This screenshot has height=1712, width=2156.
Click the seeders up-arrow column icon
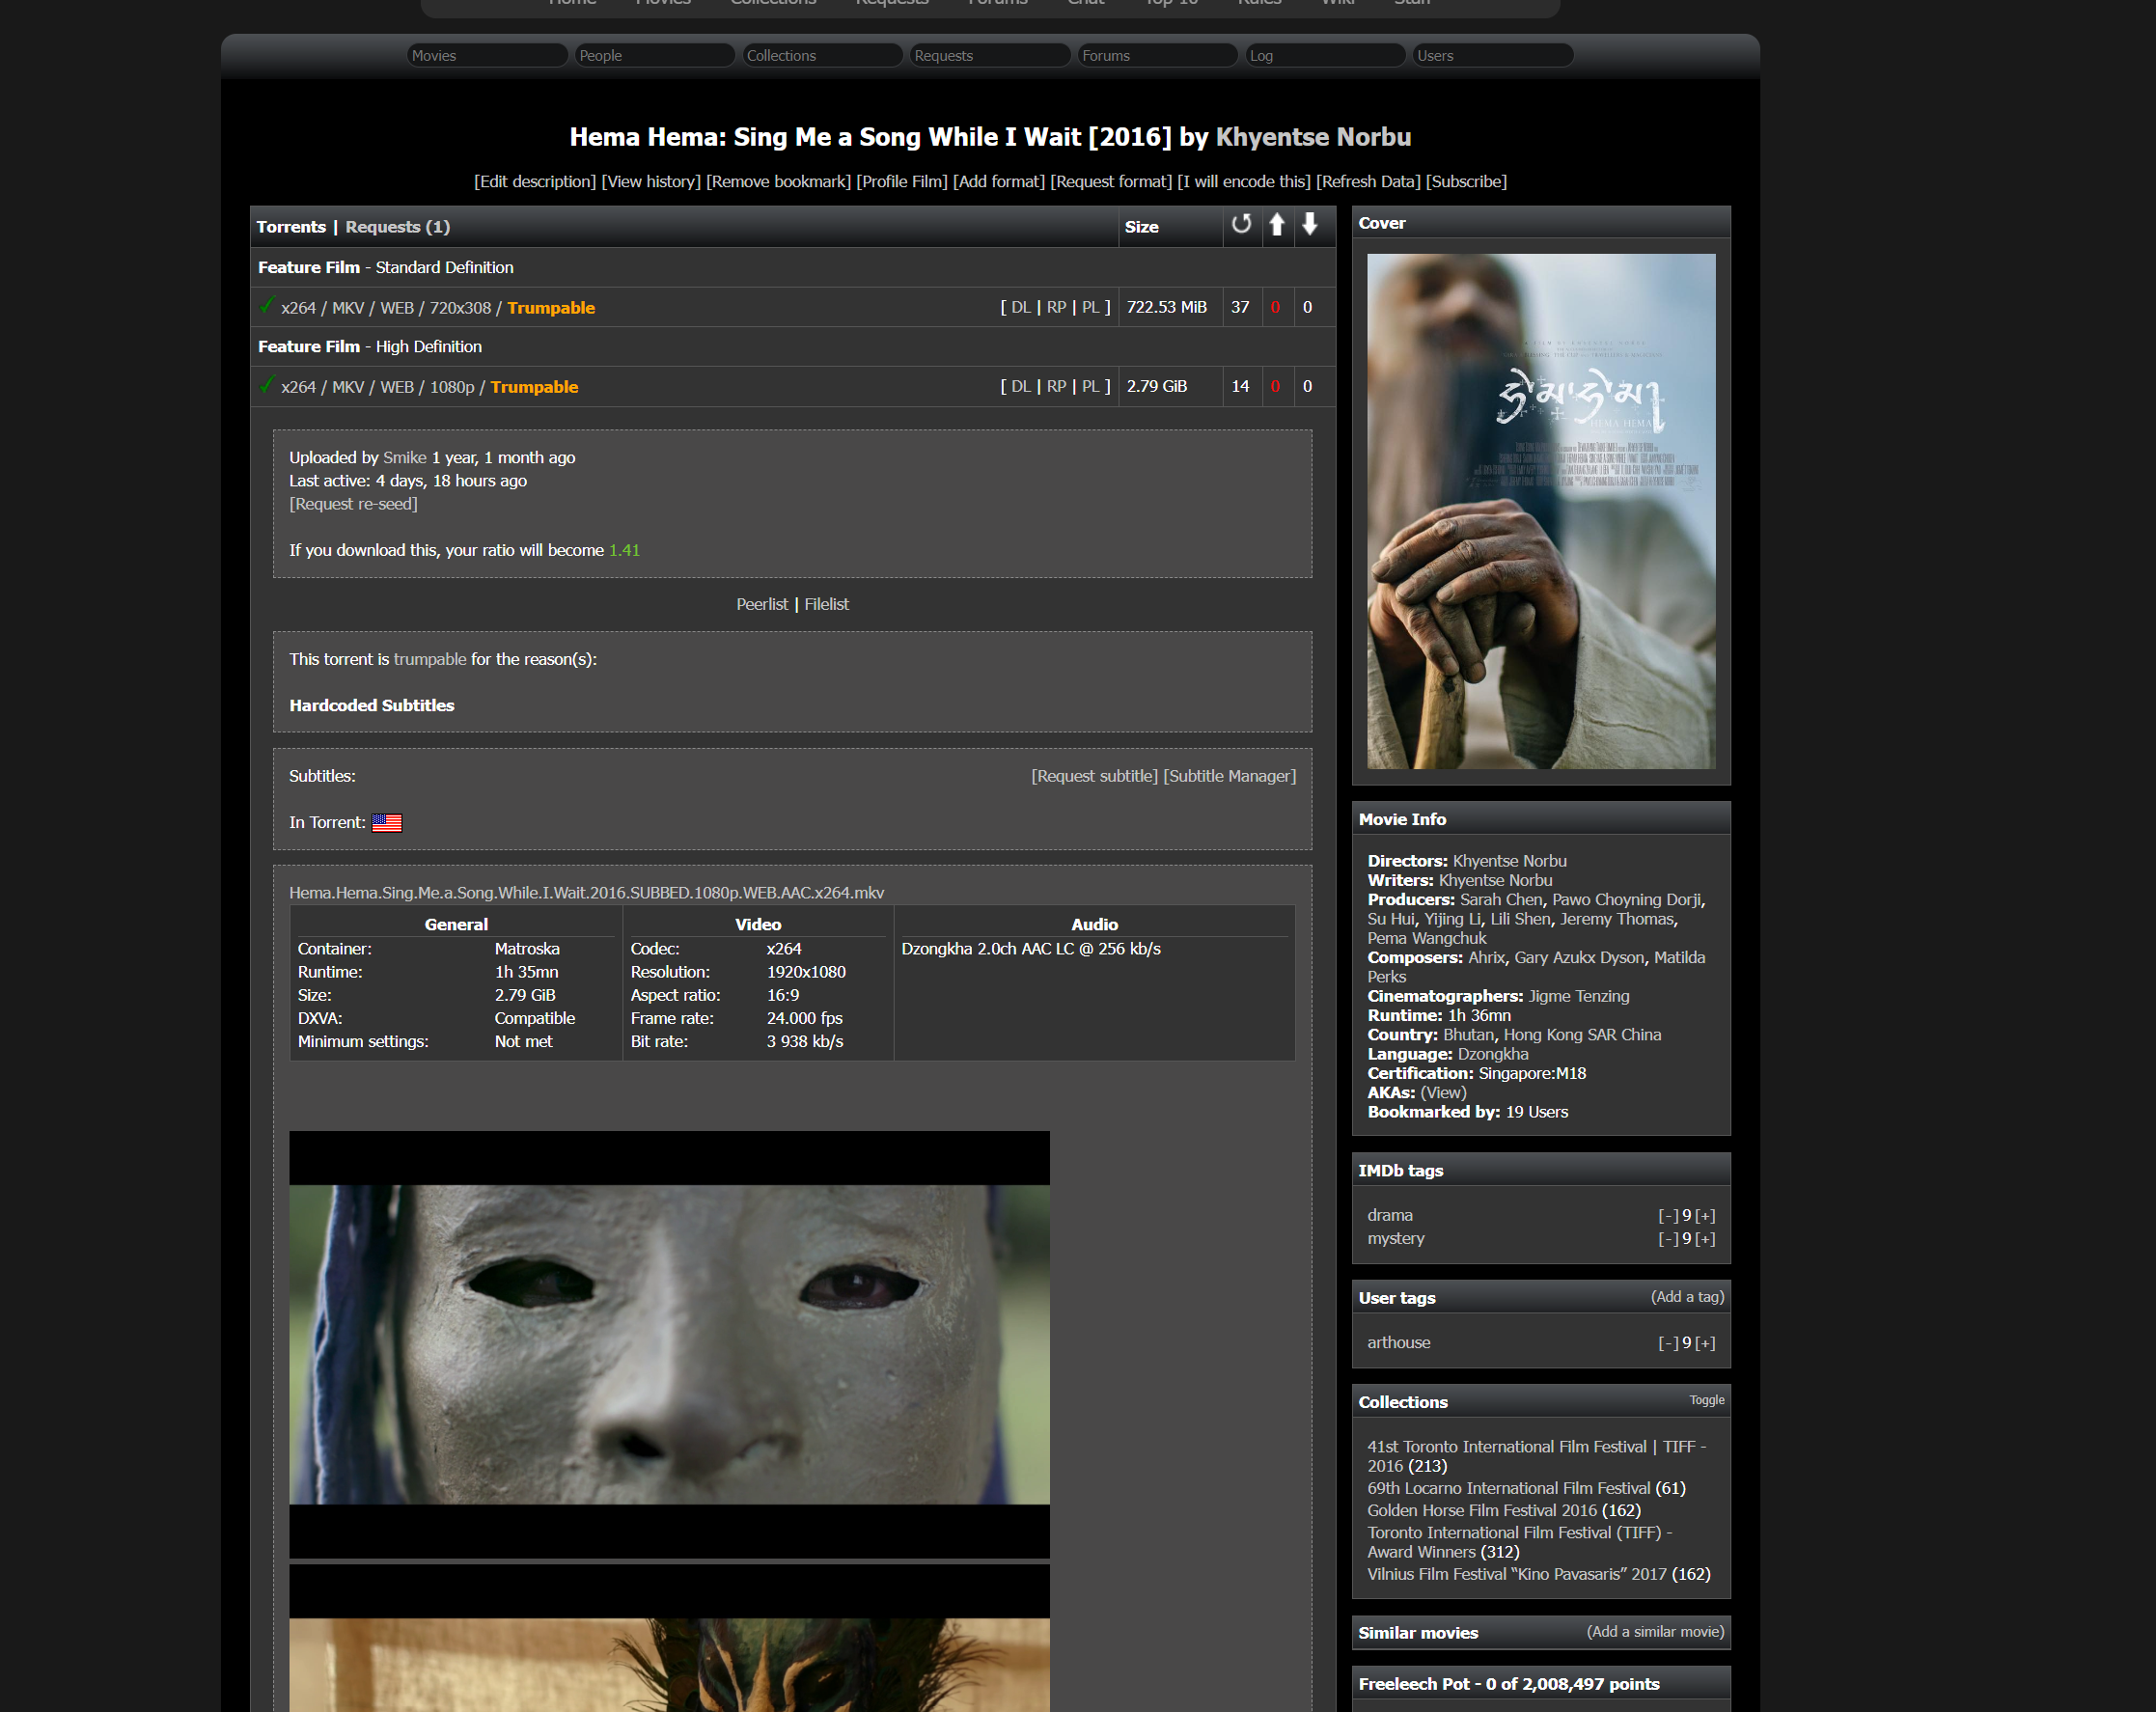1277,225
